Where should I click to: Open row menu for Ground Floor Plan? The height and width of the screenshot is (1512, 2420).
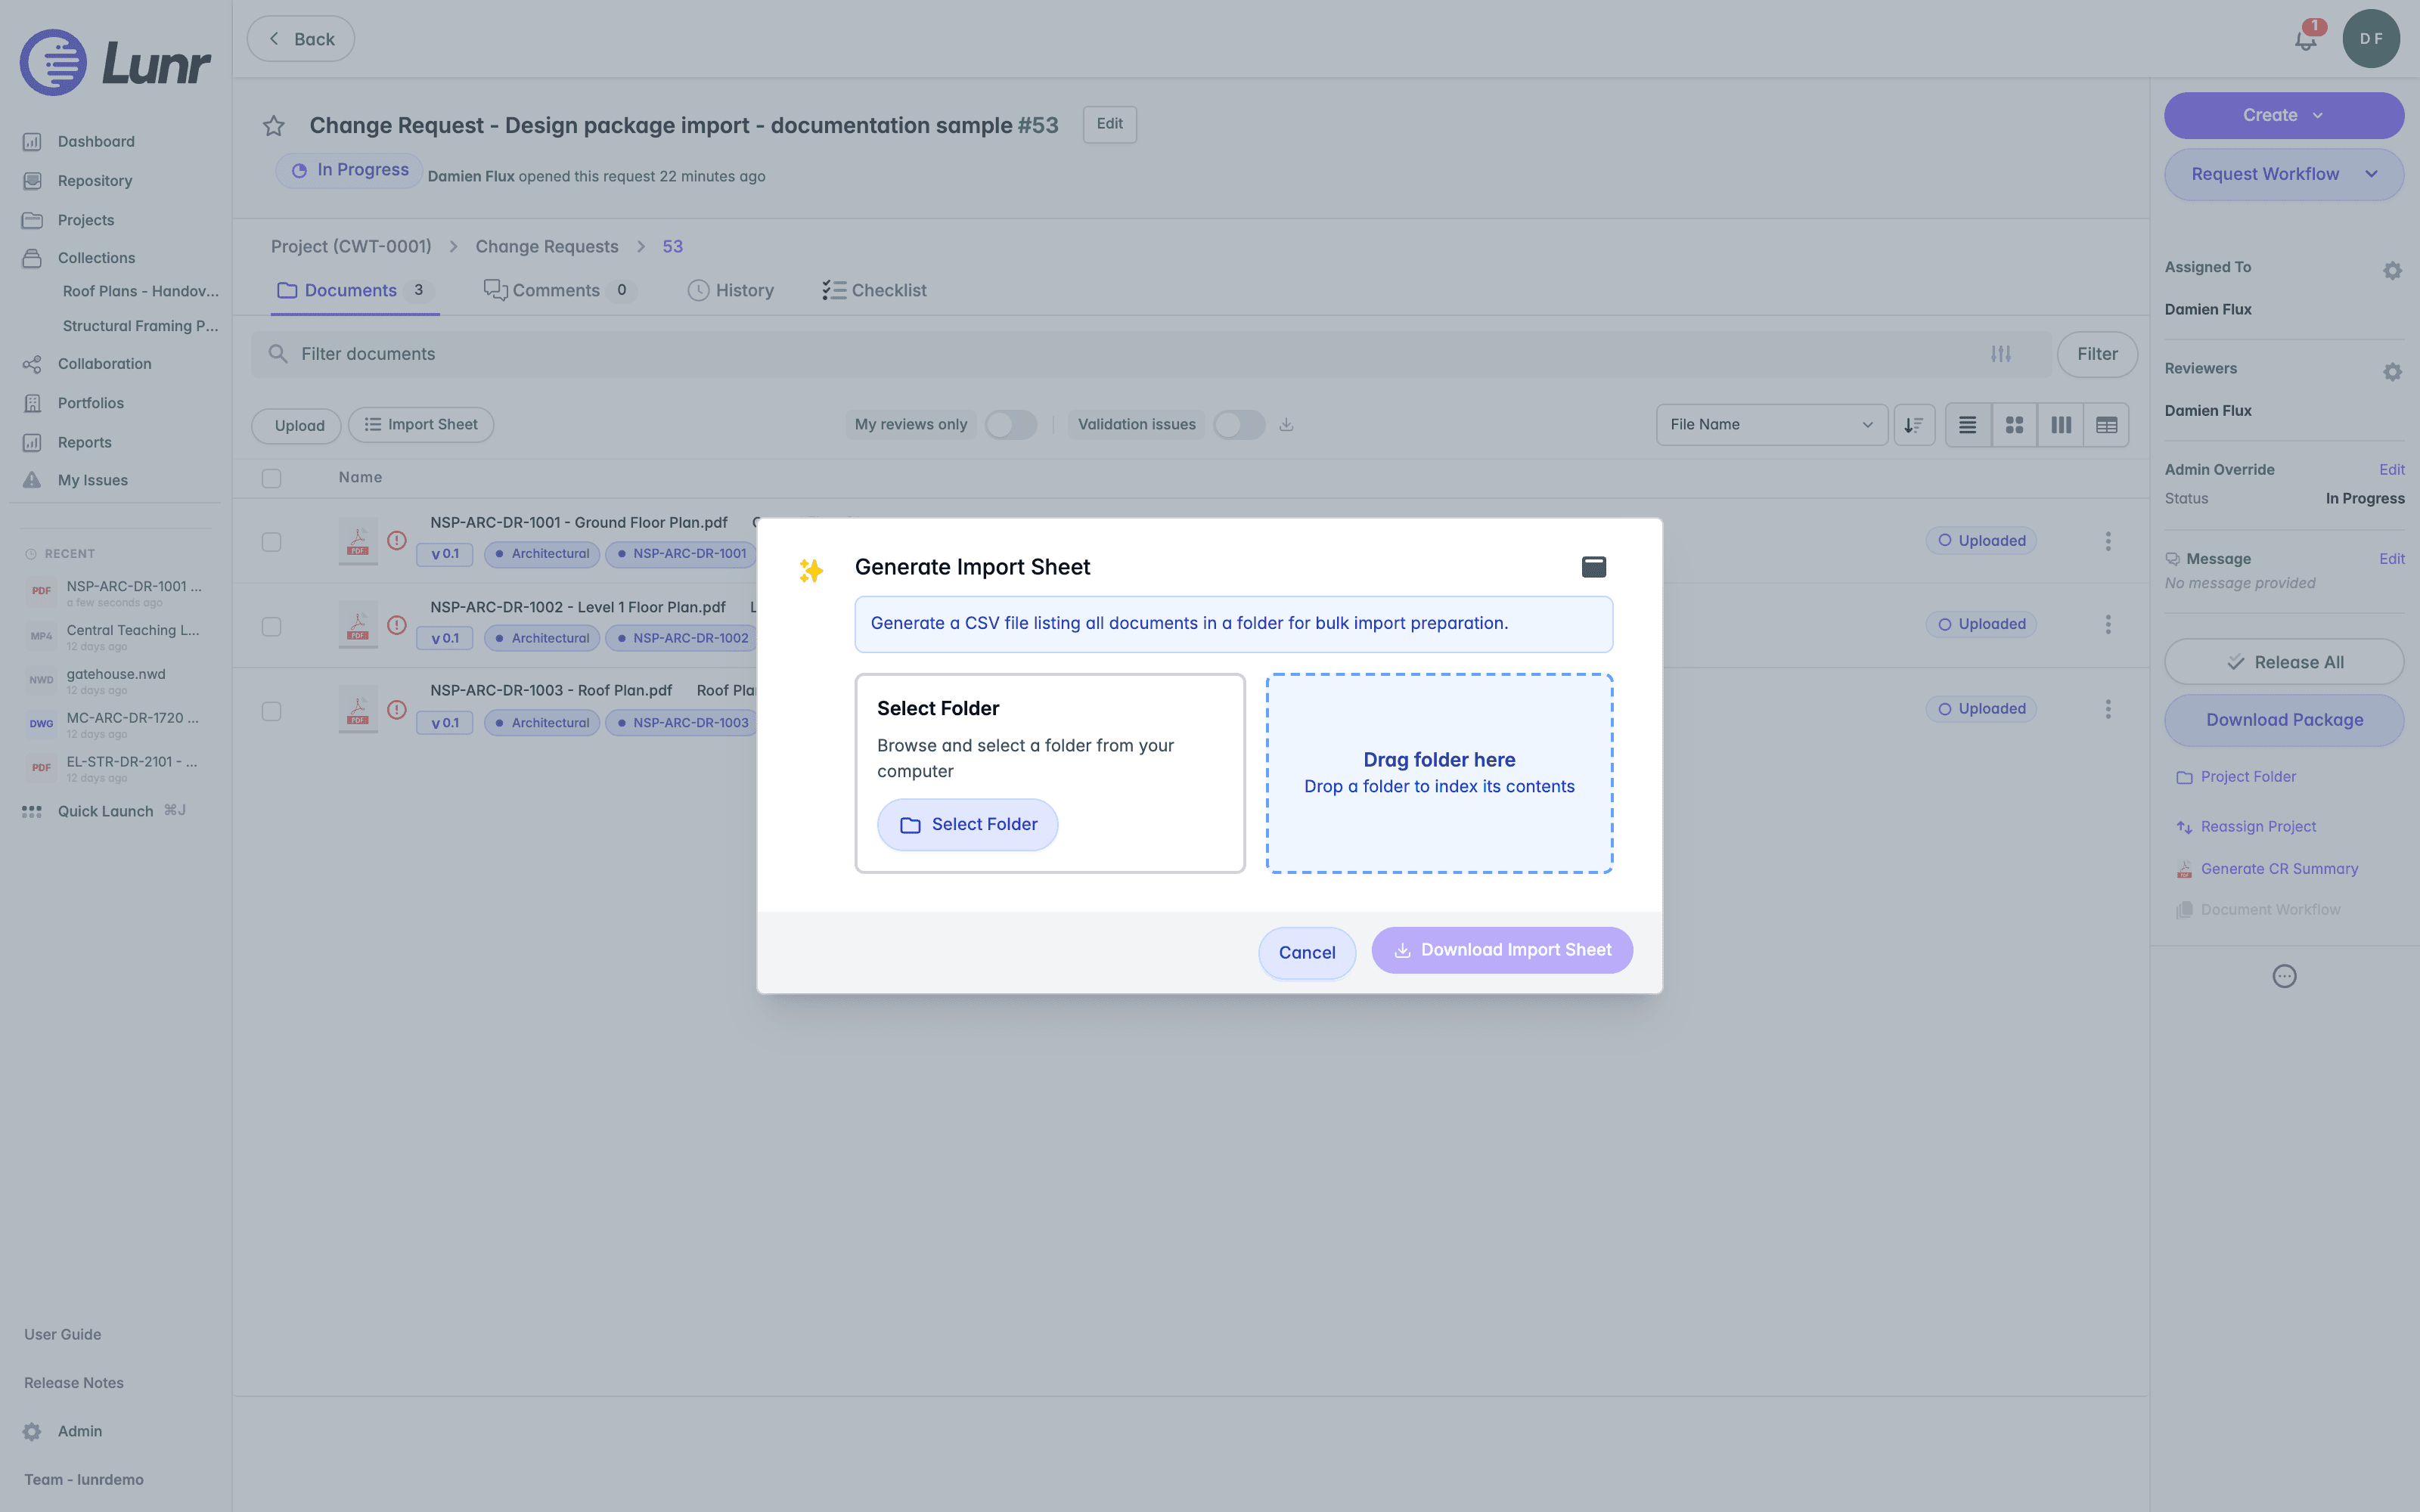[x=2108, y=541]
